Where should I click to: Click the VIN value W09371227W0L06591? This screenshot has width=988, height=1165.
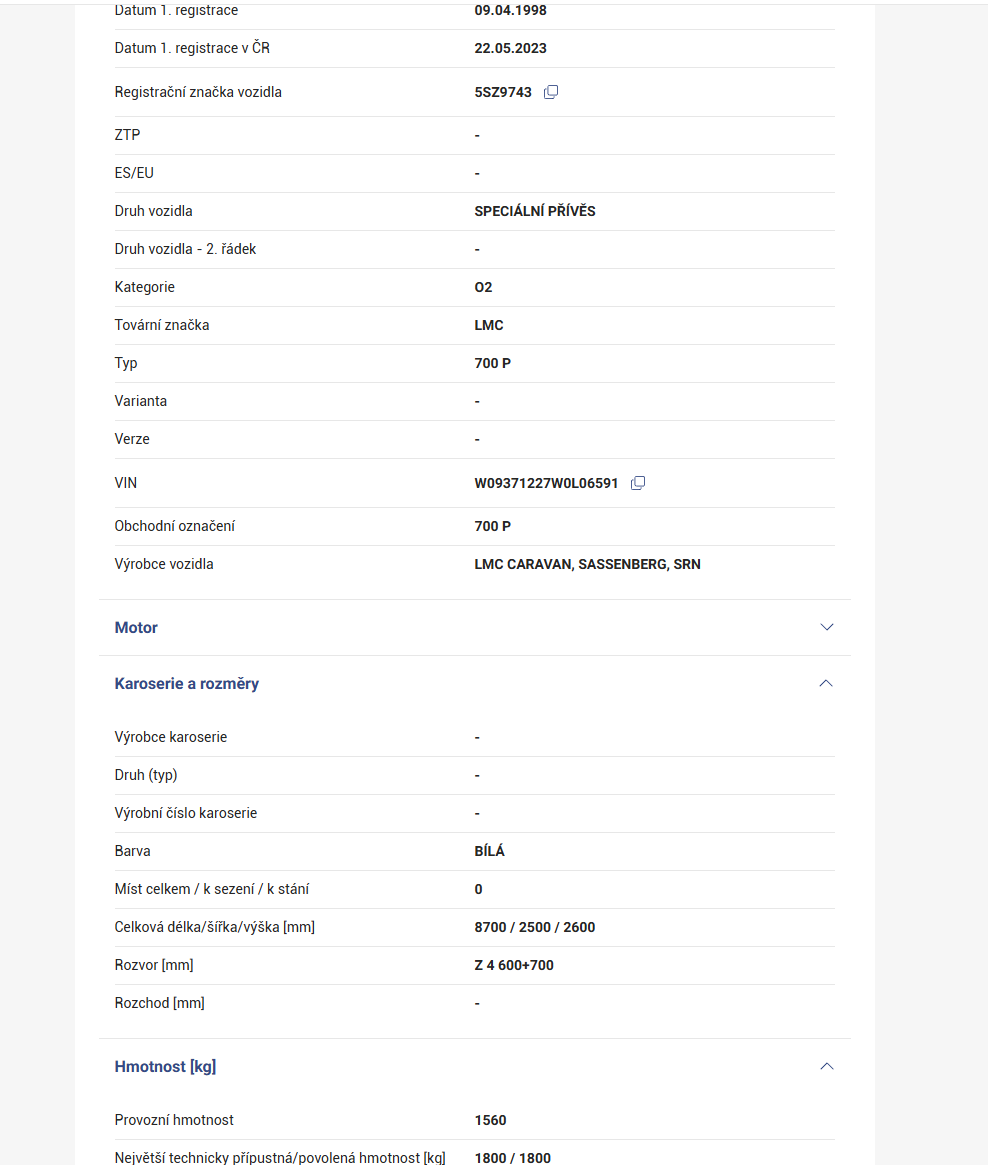click(x=546, y=484)
